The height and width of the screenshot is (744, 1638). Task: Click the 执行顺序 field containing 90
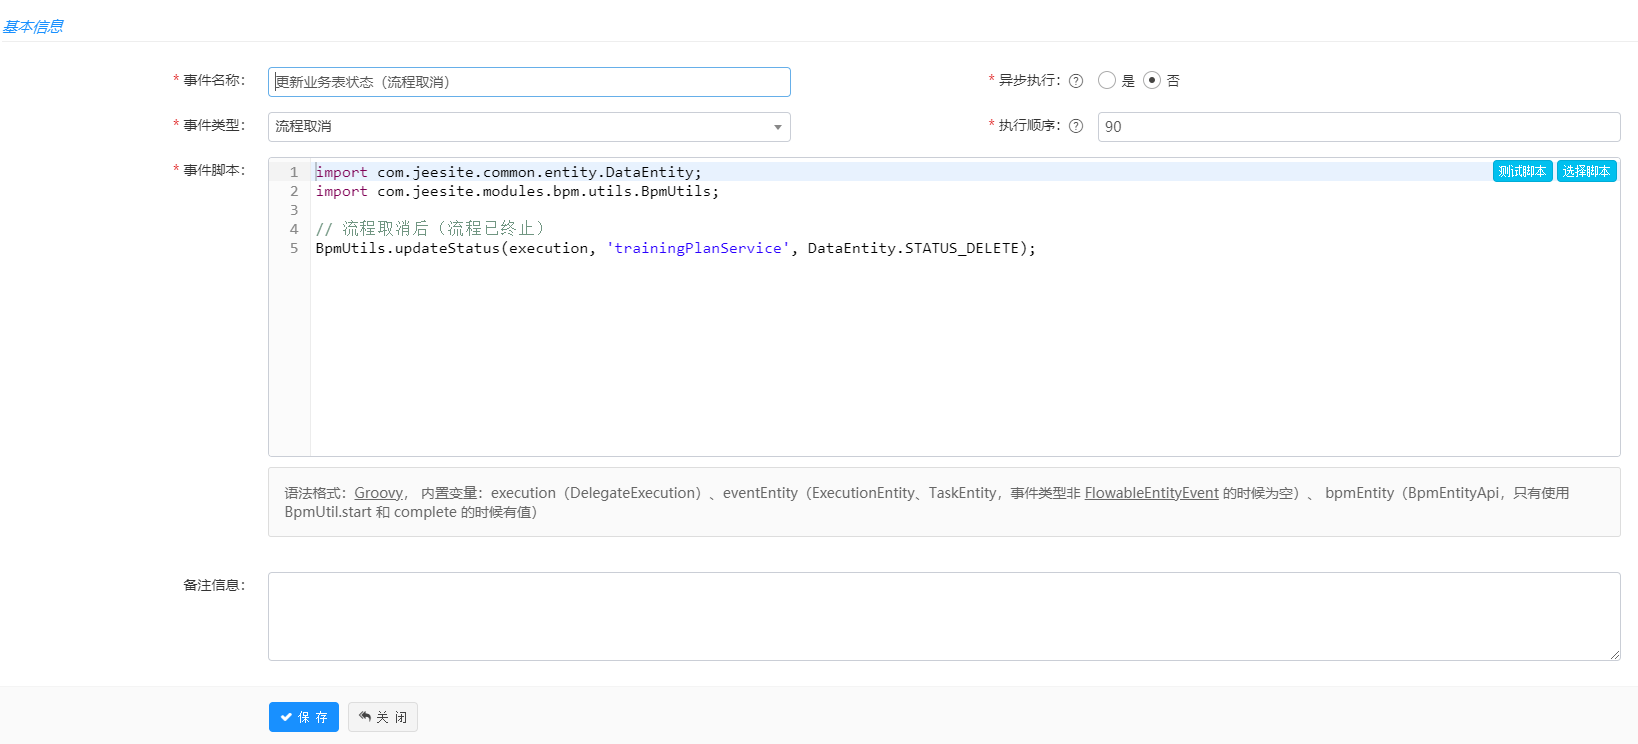point(1359,127)
